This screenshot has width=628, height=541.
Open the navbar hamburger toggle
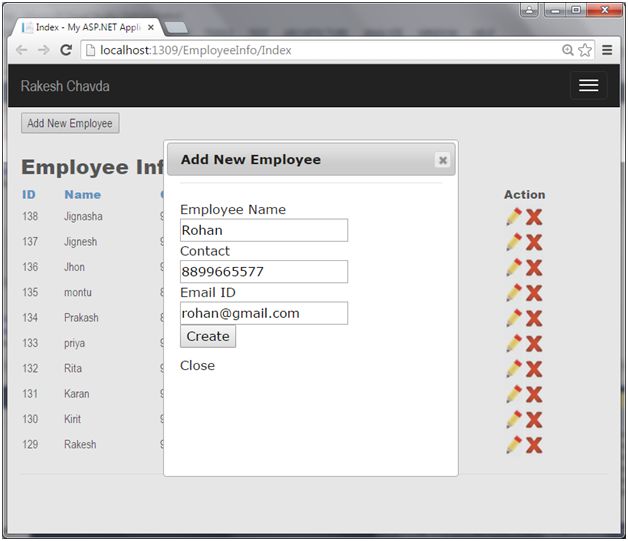(x=588, y=85)
